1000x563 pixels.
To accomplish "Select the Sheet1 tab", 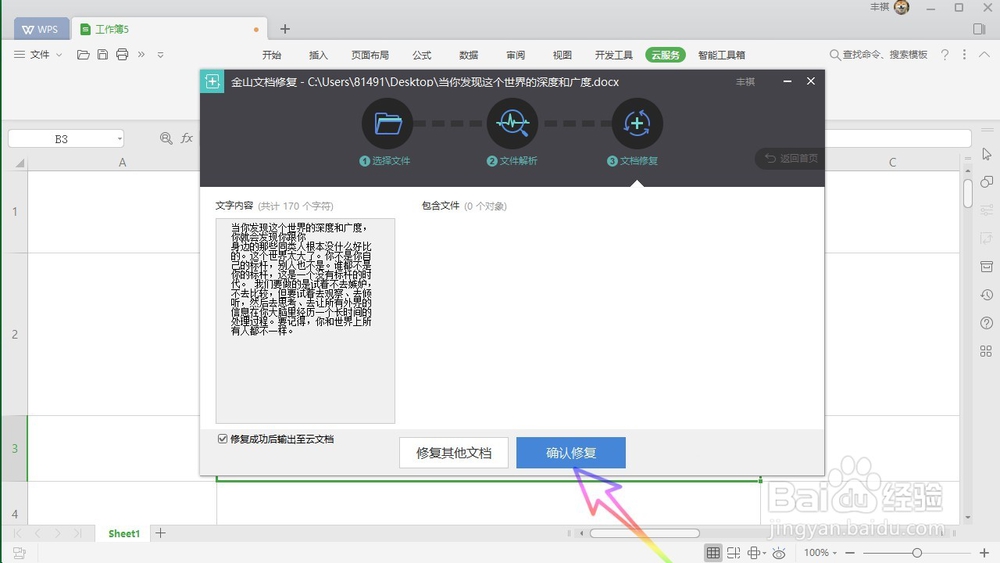I will click(124, 533).
